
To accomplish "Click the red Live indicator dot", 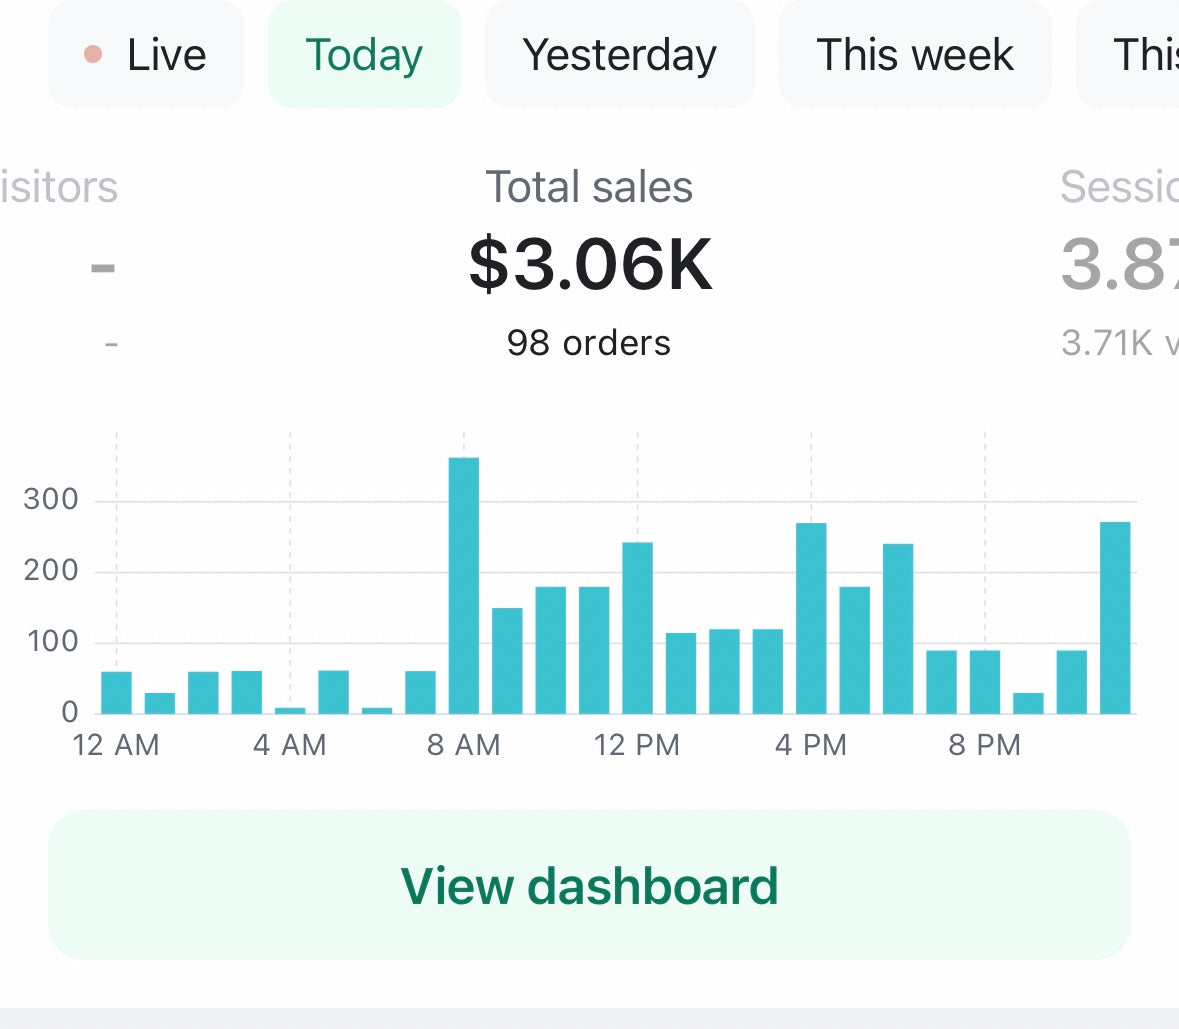I will (93, 55).
